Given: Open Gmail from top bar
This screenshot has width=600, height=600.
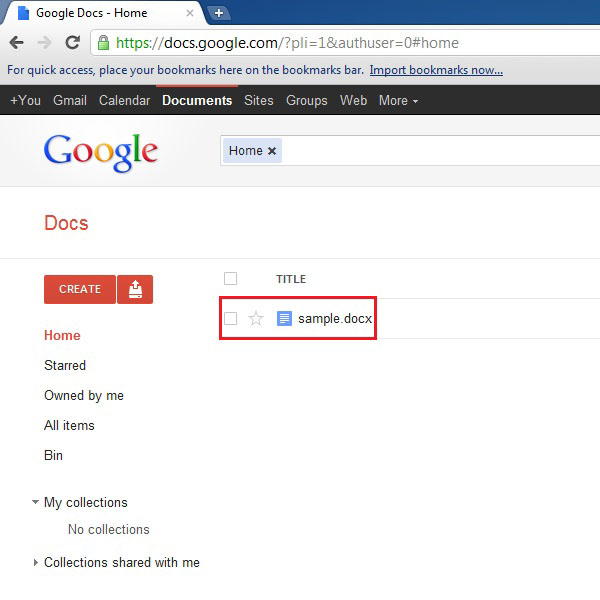Looking at the screenshot, I should [x=70, y=101].
